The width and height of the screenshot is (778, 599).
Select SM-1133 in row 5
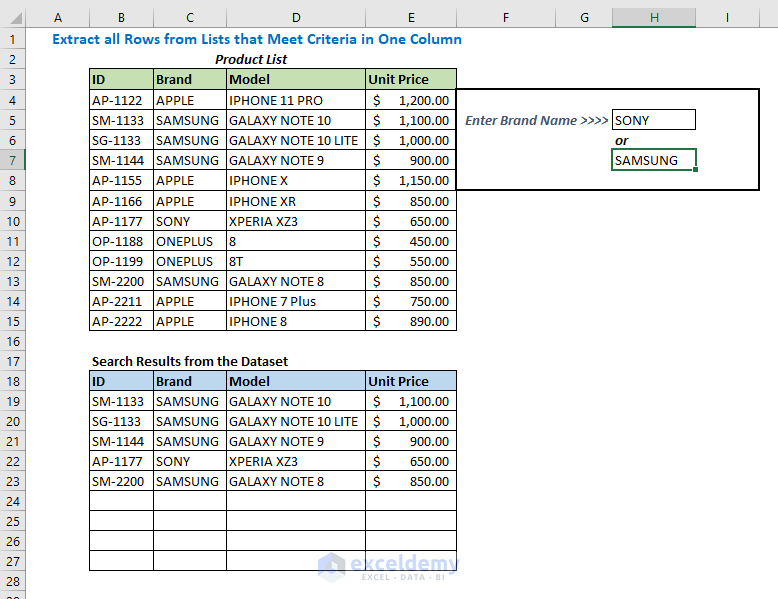click(x=122, y=121)
